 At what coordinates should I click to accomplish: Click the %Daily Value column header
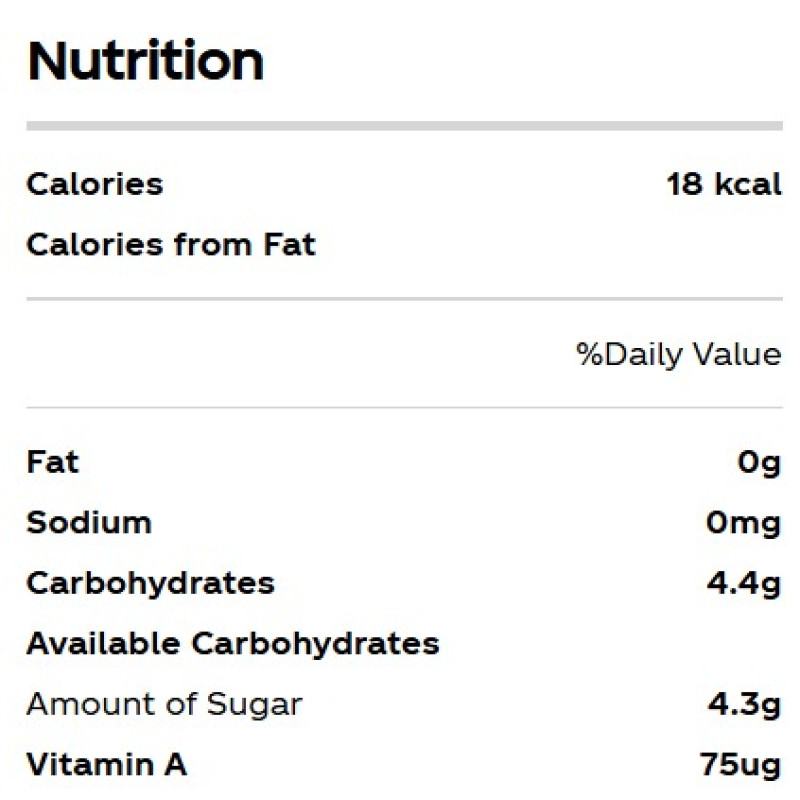click(x=678, y=354)
